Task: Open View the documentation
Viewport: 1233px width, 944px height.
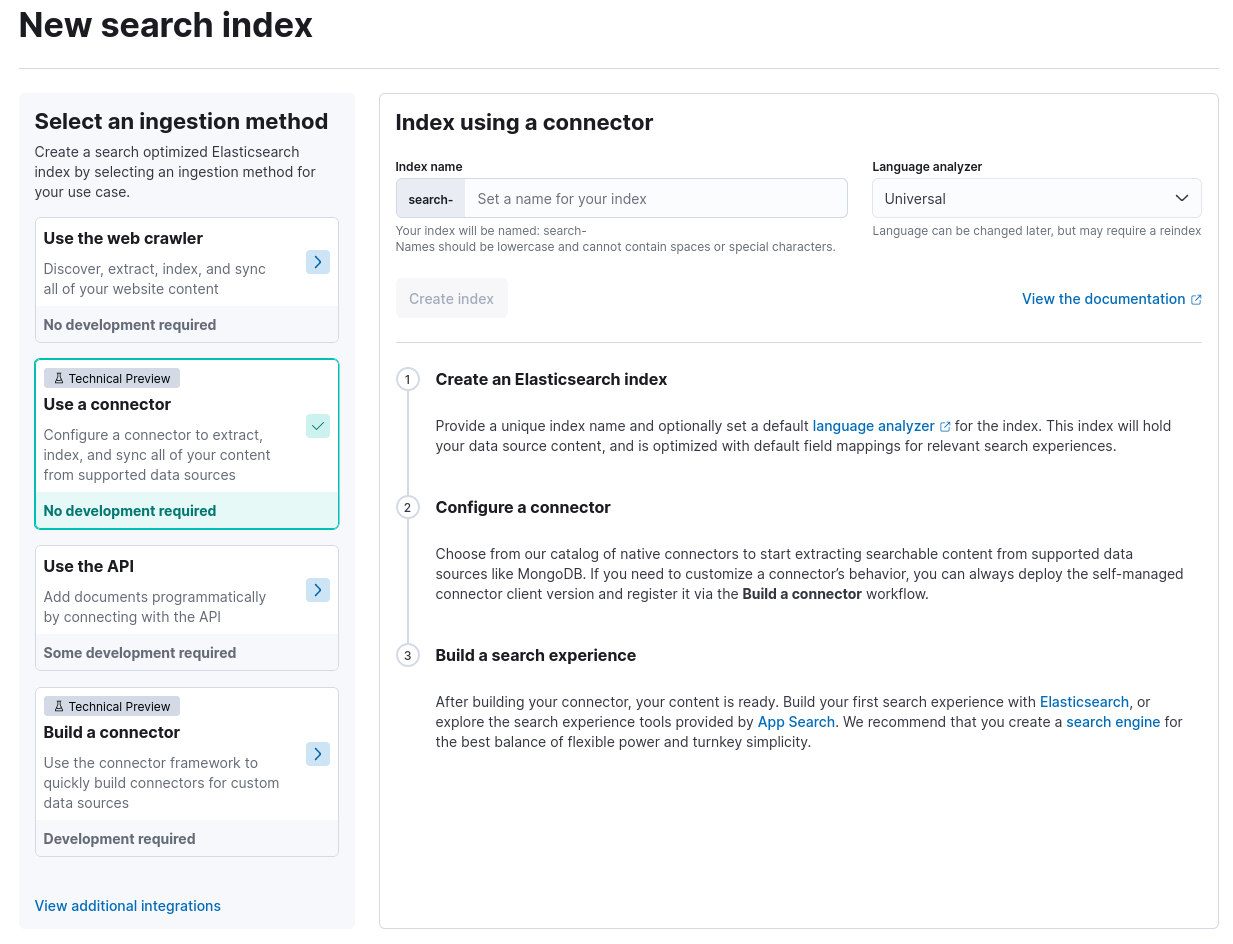Action: pyautogui.click(x=1103, y=298)
